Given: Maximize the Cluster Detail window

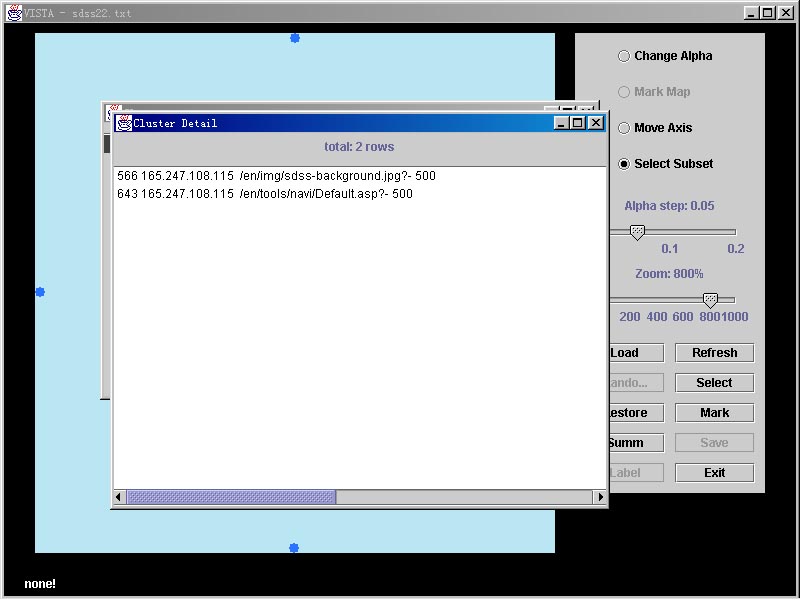Looking at the screenshot, I should point(579,123).
